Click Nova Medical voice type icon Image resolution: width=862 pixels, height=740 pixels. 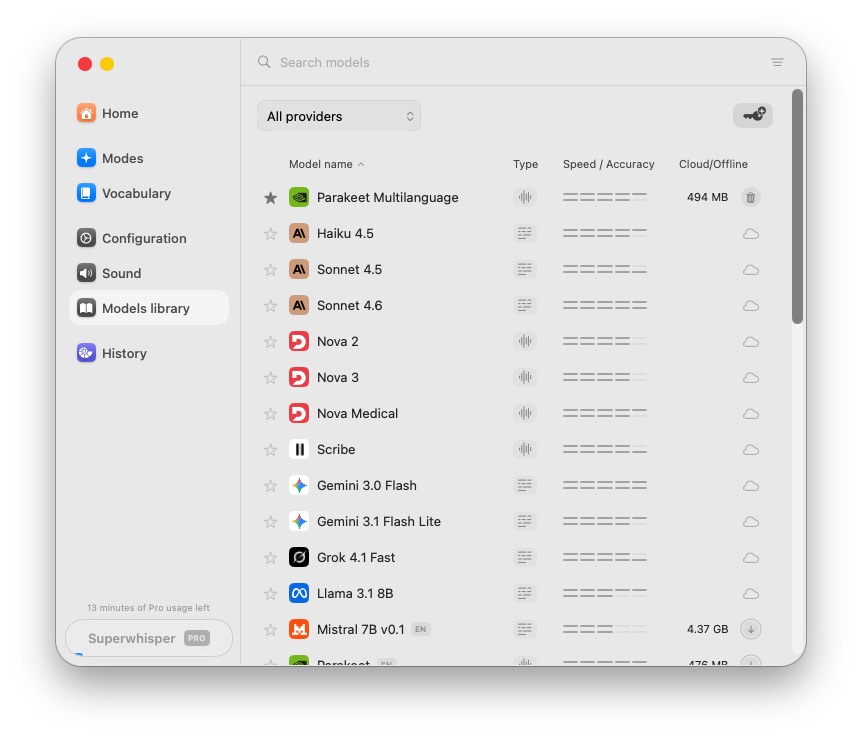click(x=525, y=413)
